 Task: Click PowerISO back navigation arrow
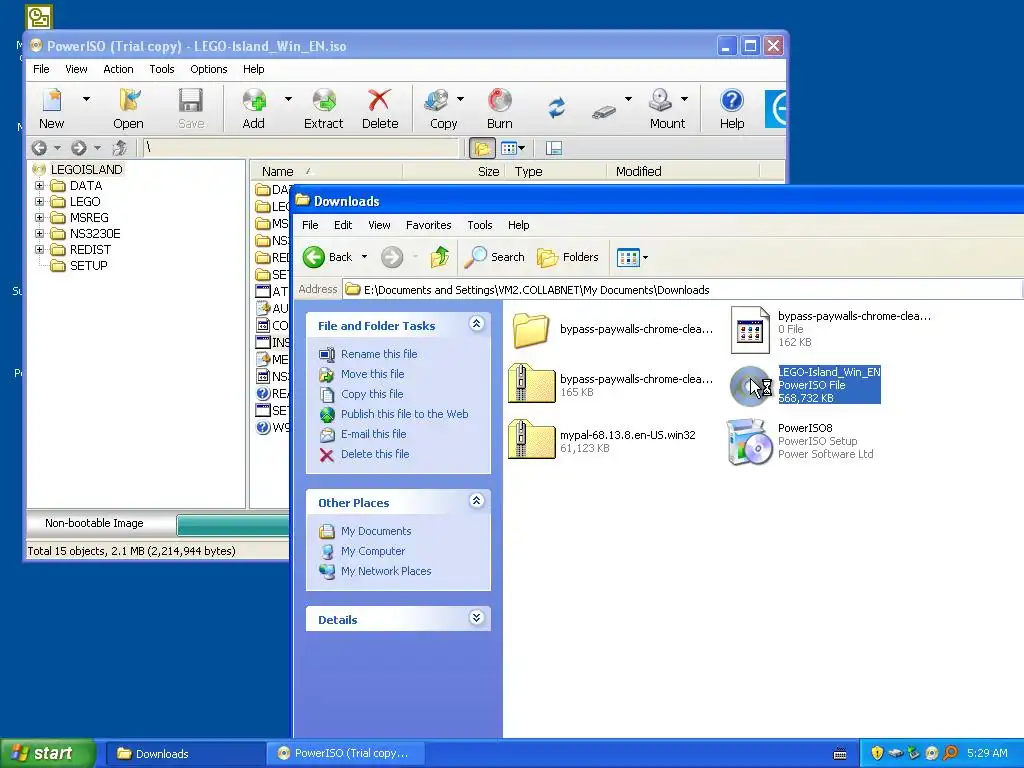click(39, 148)
